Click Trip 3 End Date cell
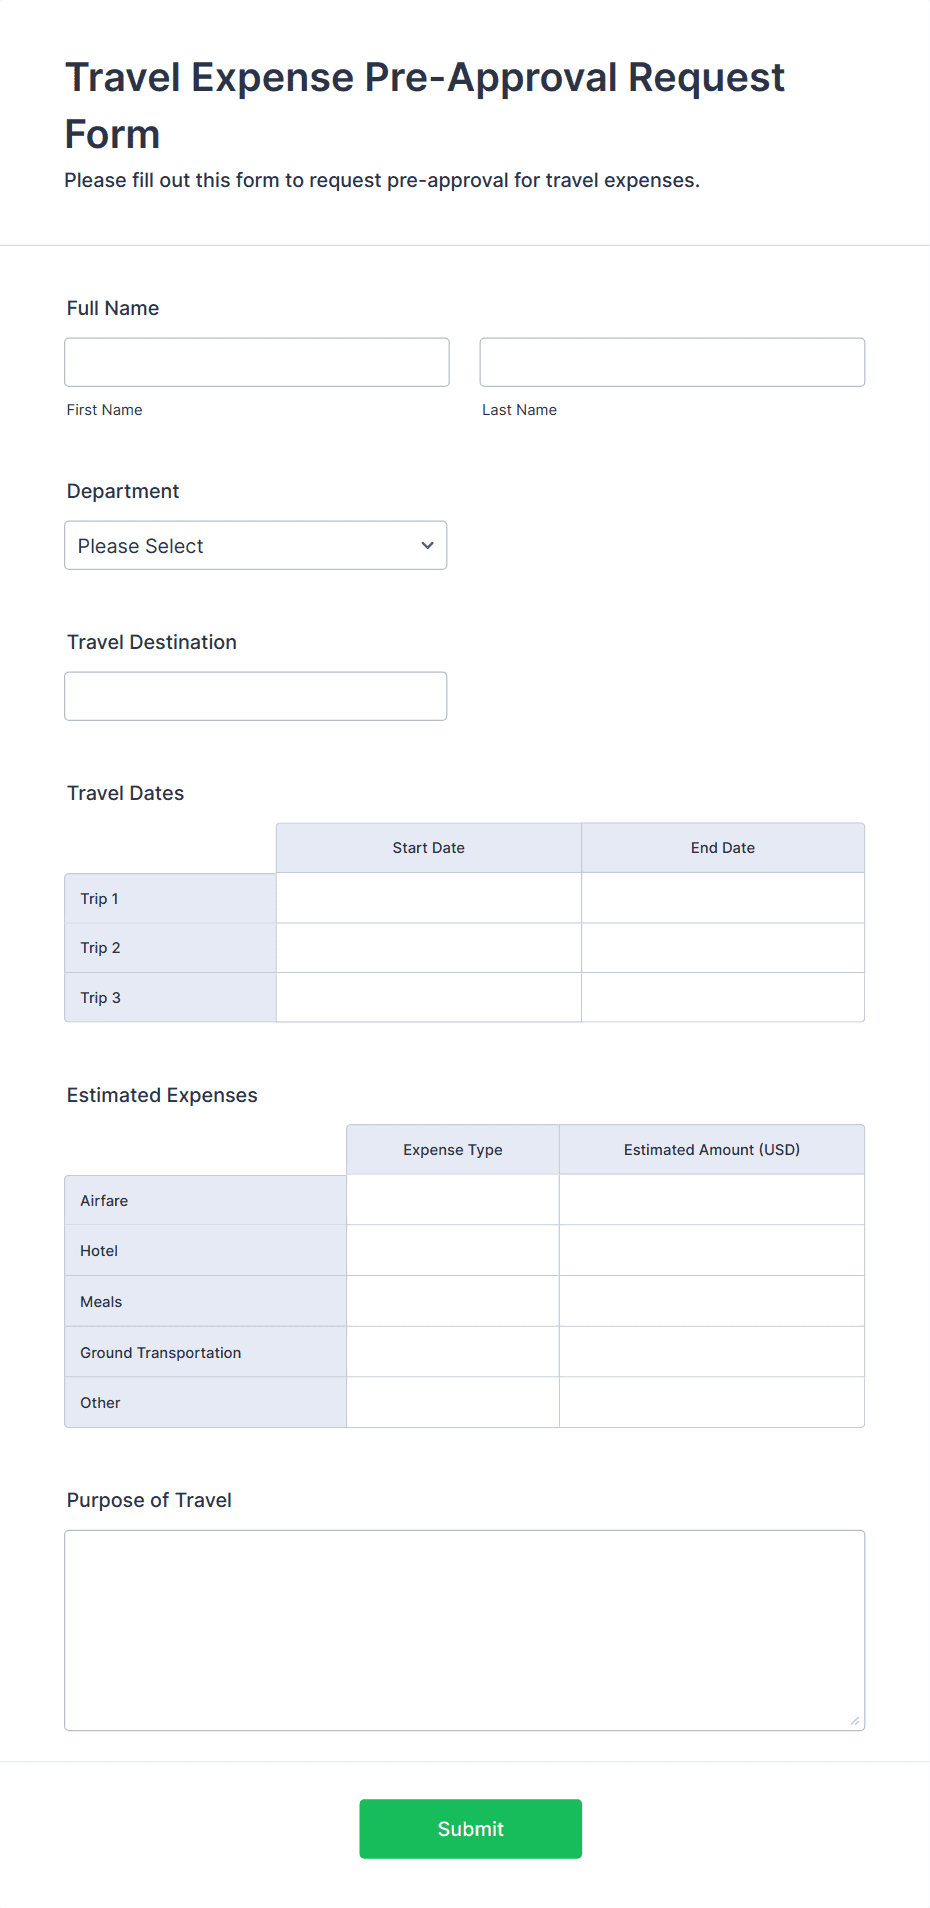This screenshot has height=1908, width=930. pyautogui.click(x=723, y=997)
